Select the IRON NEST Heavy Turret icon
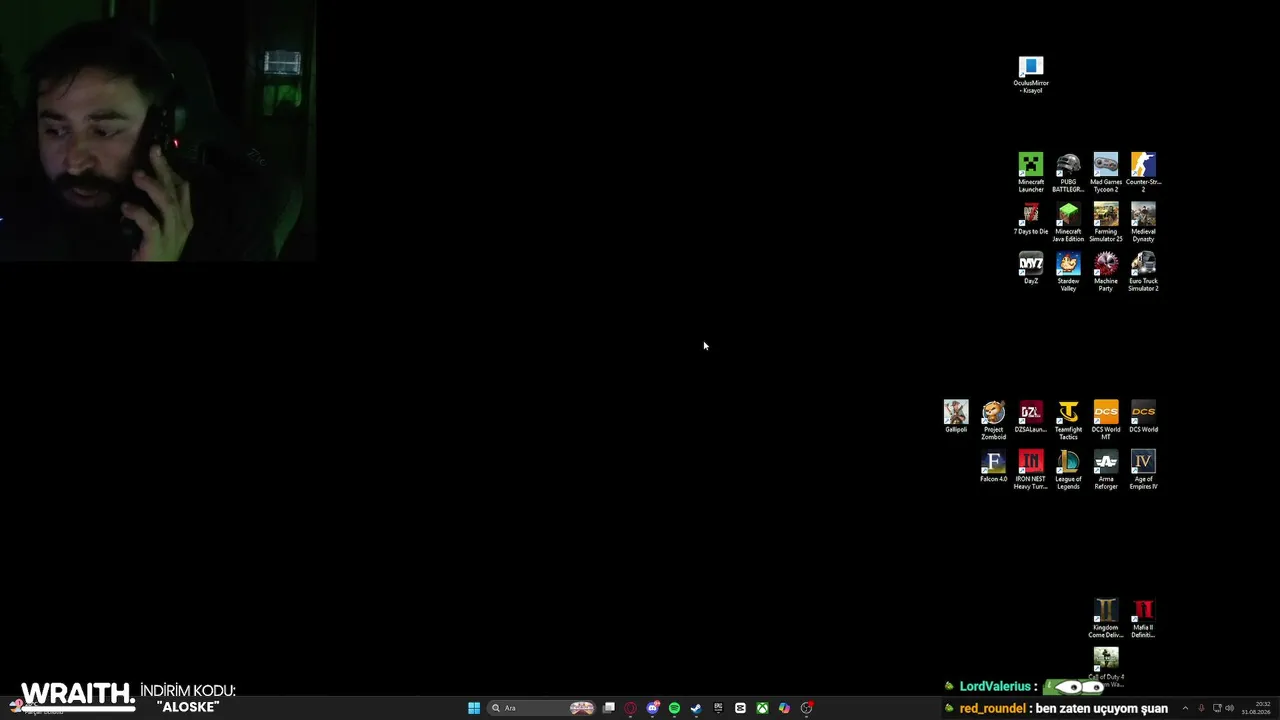The height and width of the screenshot is (720, 1280). [x=1031, y=470]
